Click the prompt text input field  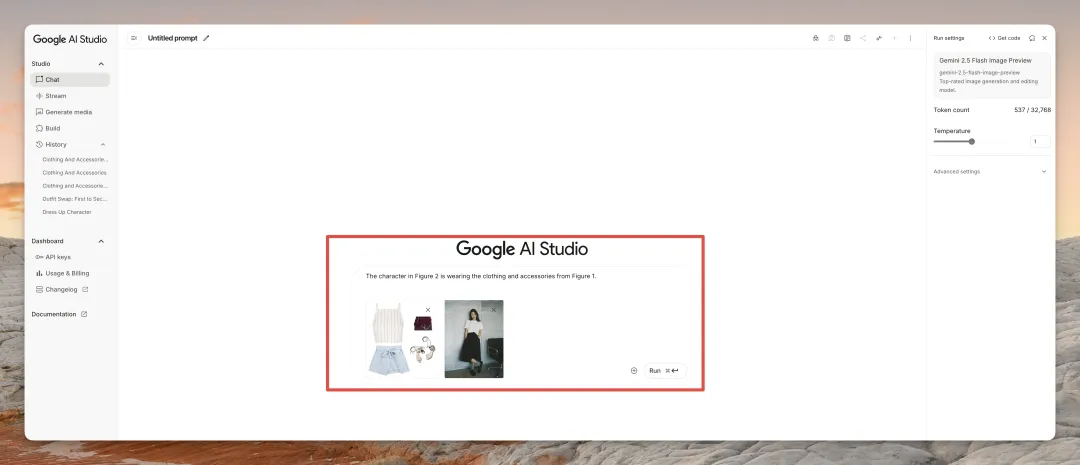tap(520, 276)
